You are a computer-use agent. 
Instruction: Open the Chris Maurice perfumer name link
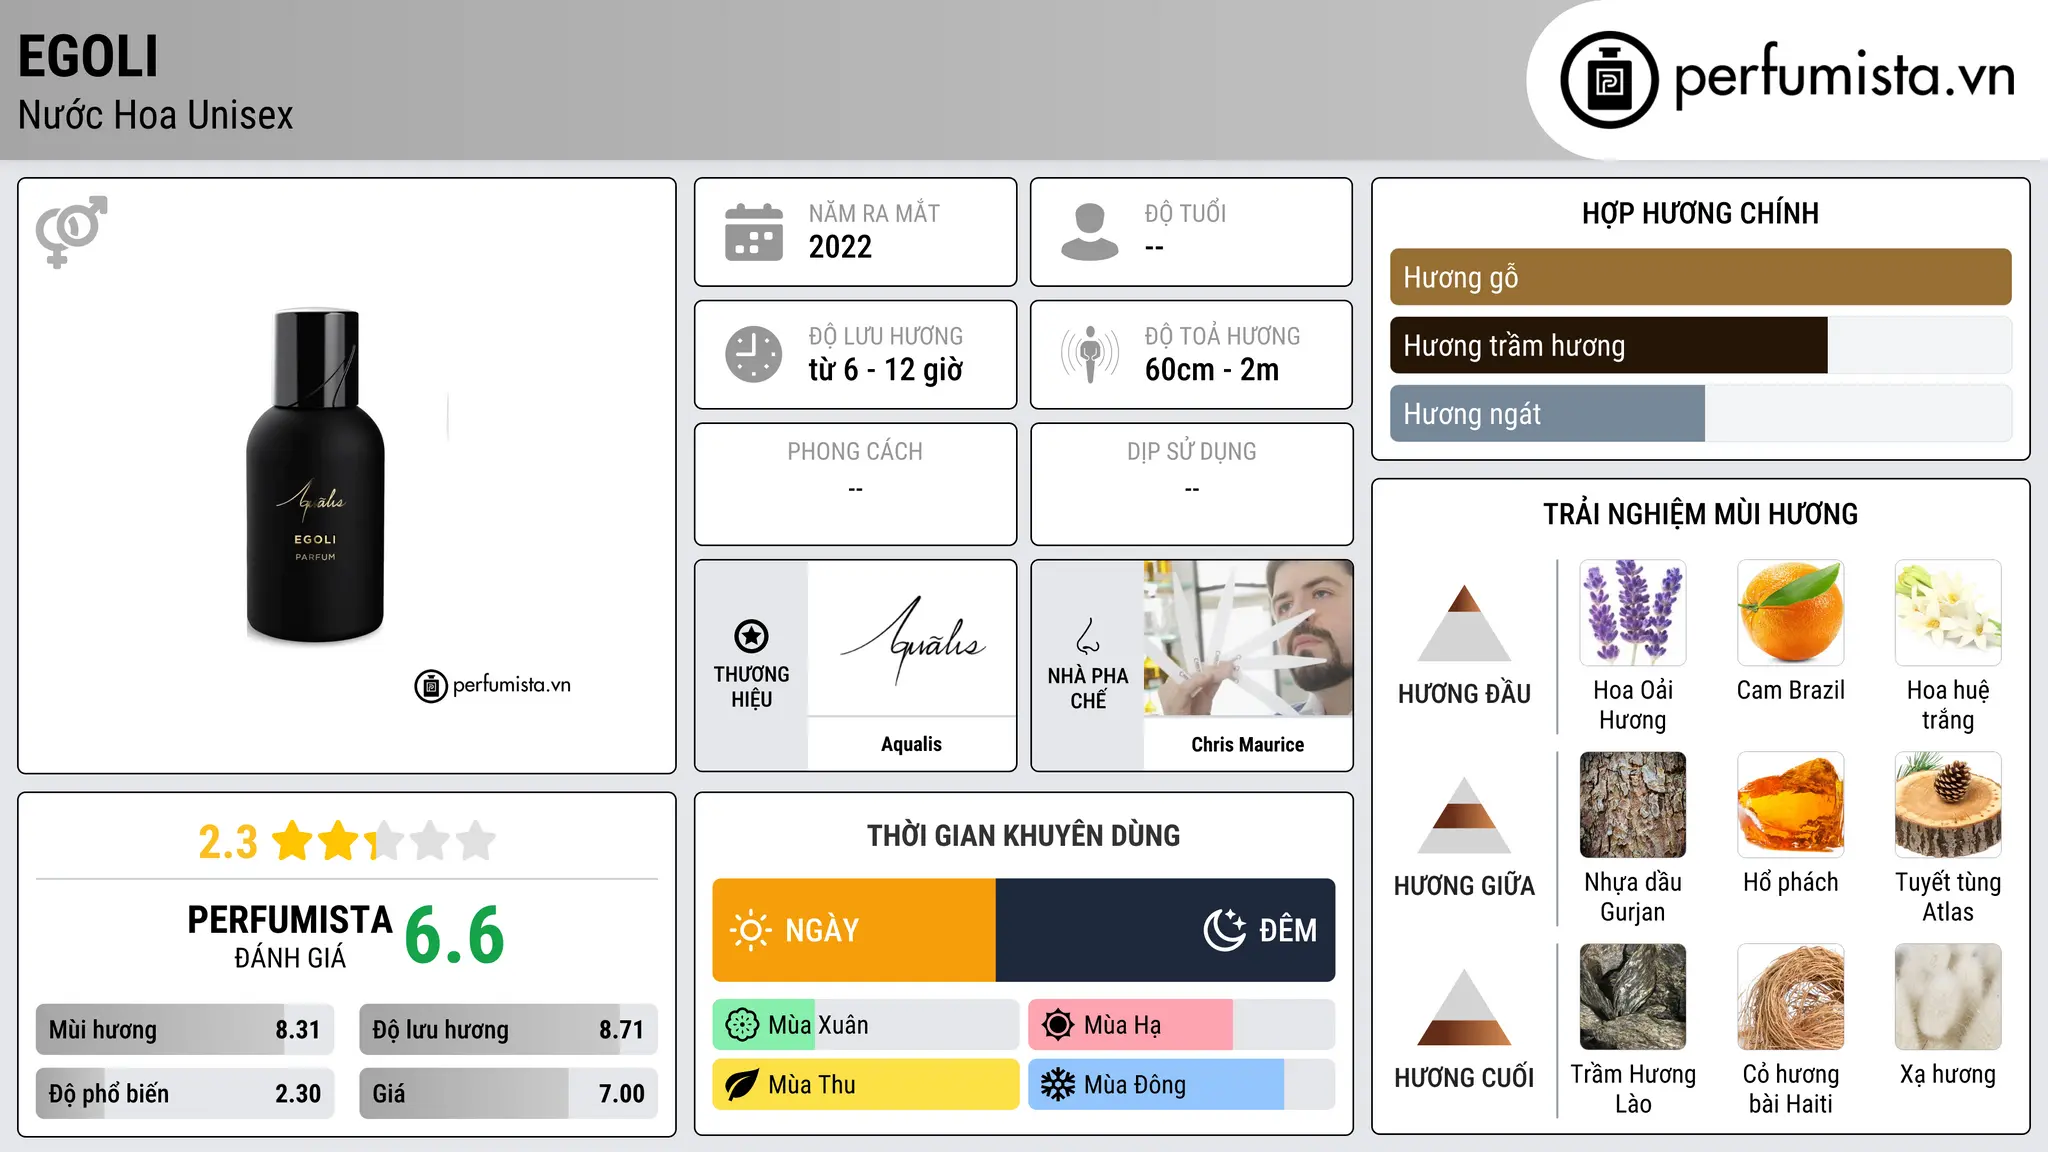[1248, 744]
